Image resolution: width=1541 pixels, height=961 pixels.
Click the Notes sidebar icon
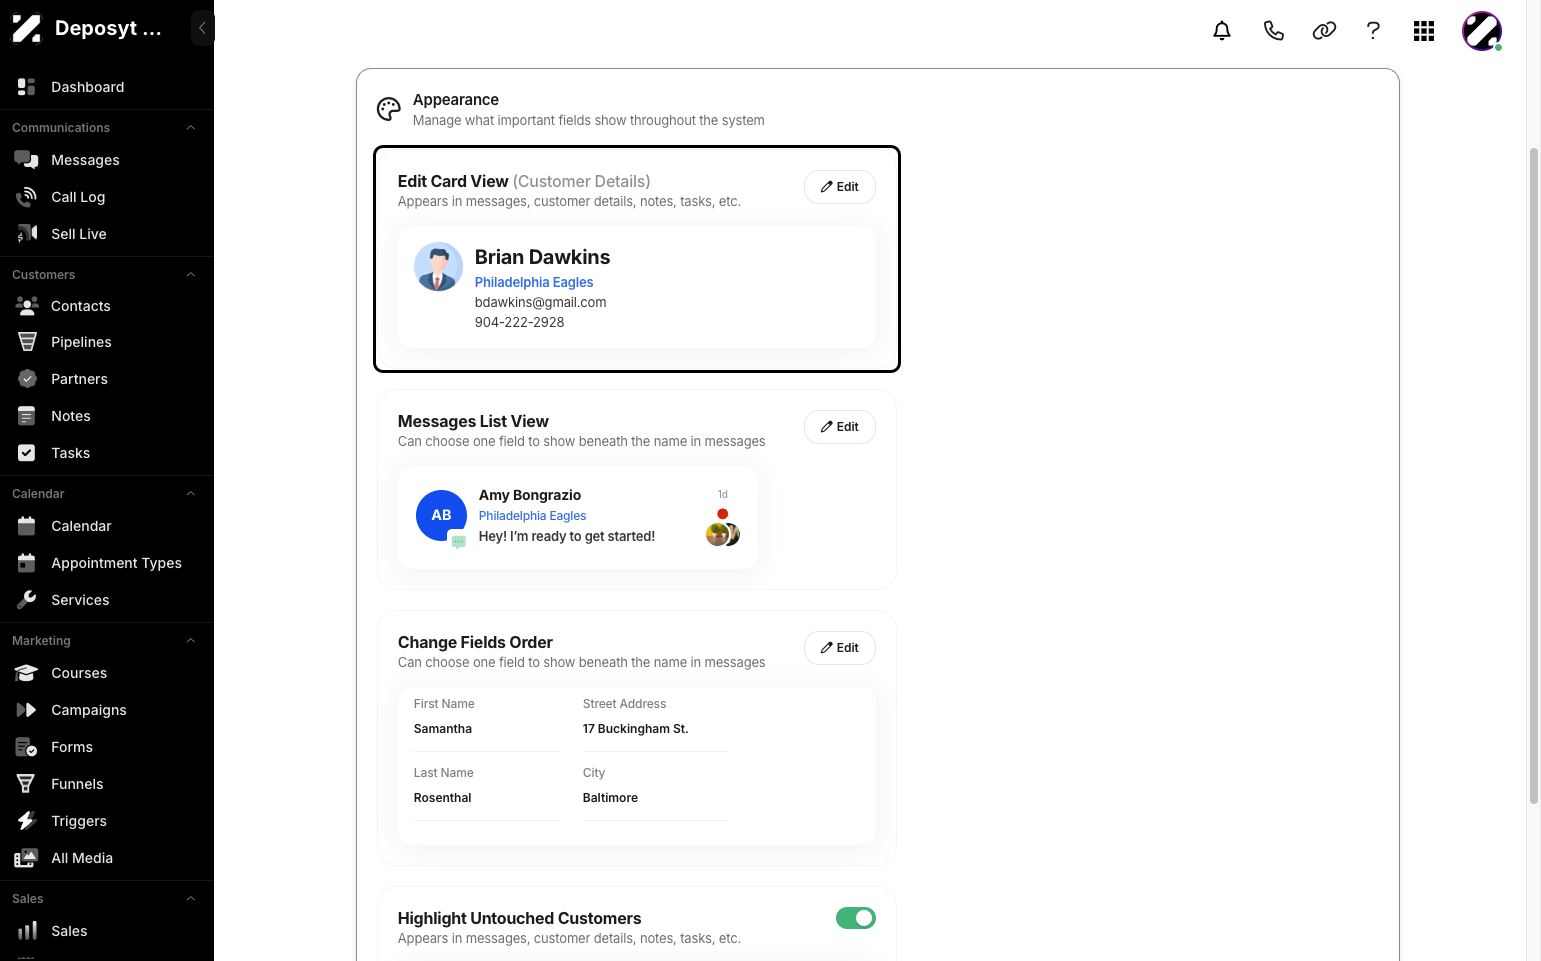(27, 416)
